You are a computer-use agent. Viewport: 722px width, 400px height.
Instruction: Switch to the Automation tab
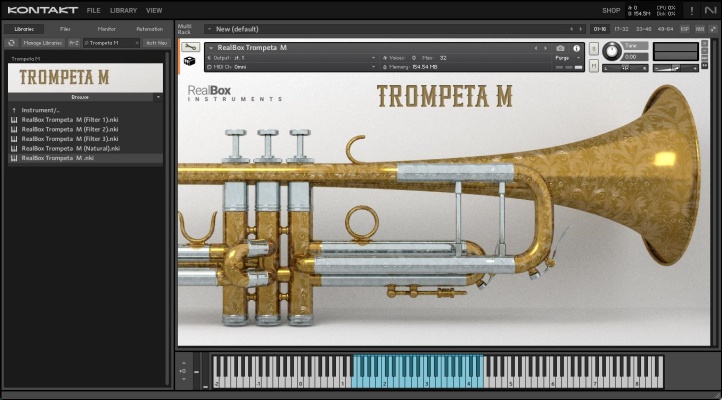(x=149, y=29)
